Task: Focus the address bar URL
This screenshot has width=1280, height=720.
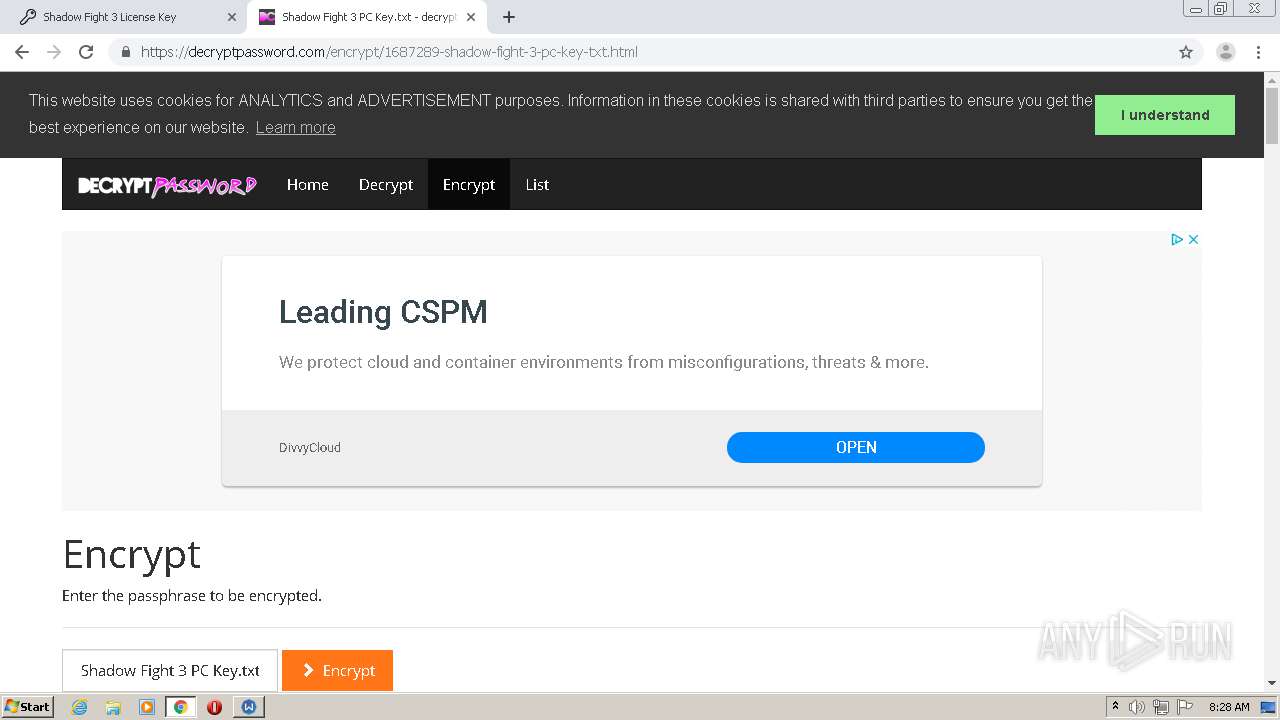Action: point(389,52)
